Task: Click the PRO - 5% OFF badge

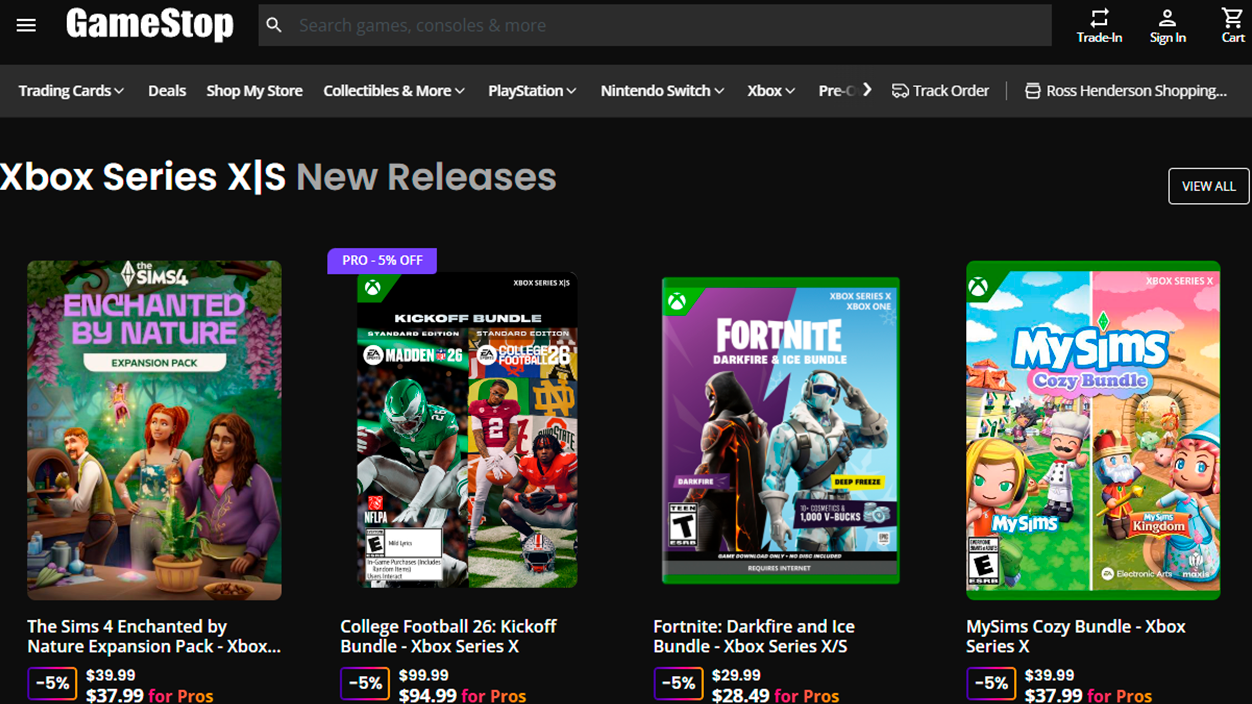Action: (x=381, y=260)
